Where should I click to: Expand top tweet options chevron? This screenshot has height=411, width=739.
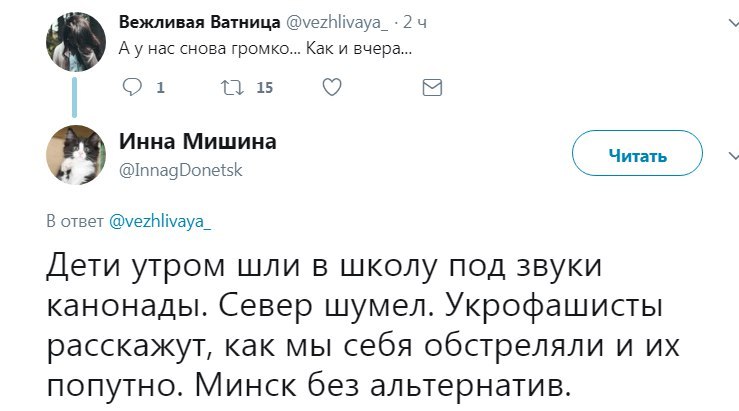pyautogui.click(x=733, y=22)
